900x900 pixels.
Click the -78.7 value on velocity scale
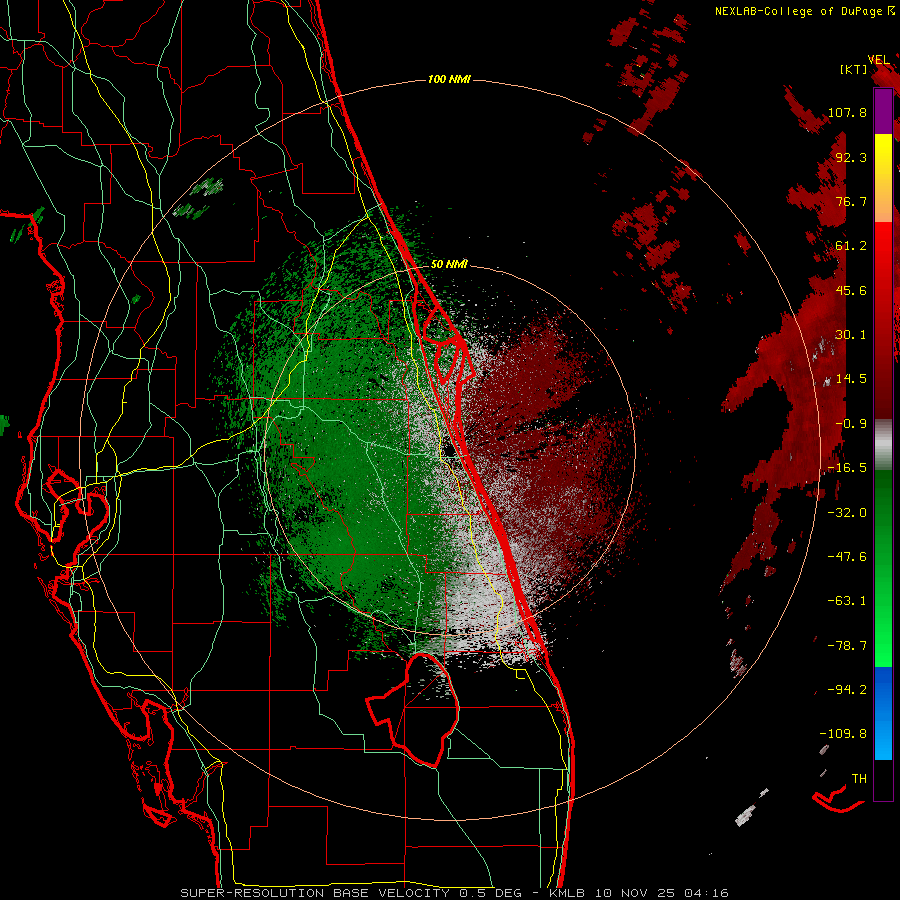[847, 646]
